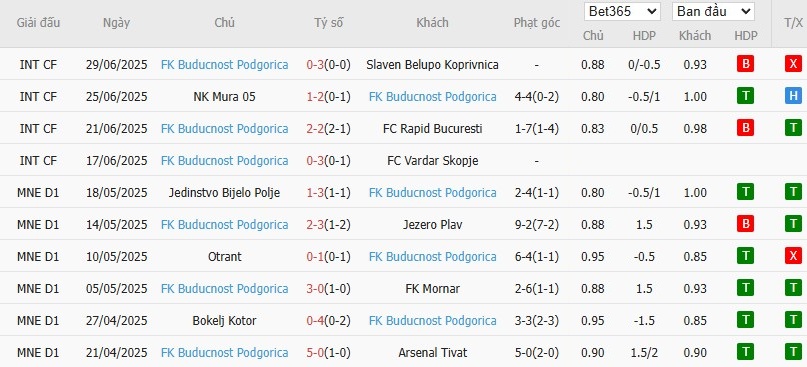
Task: Click the Giải đấu column header
Action: pyautogui.click(x=38, y=23)
